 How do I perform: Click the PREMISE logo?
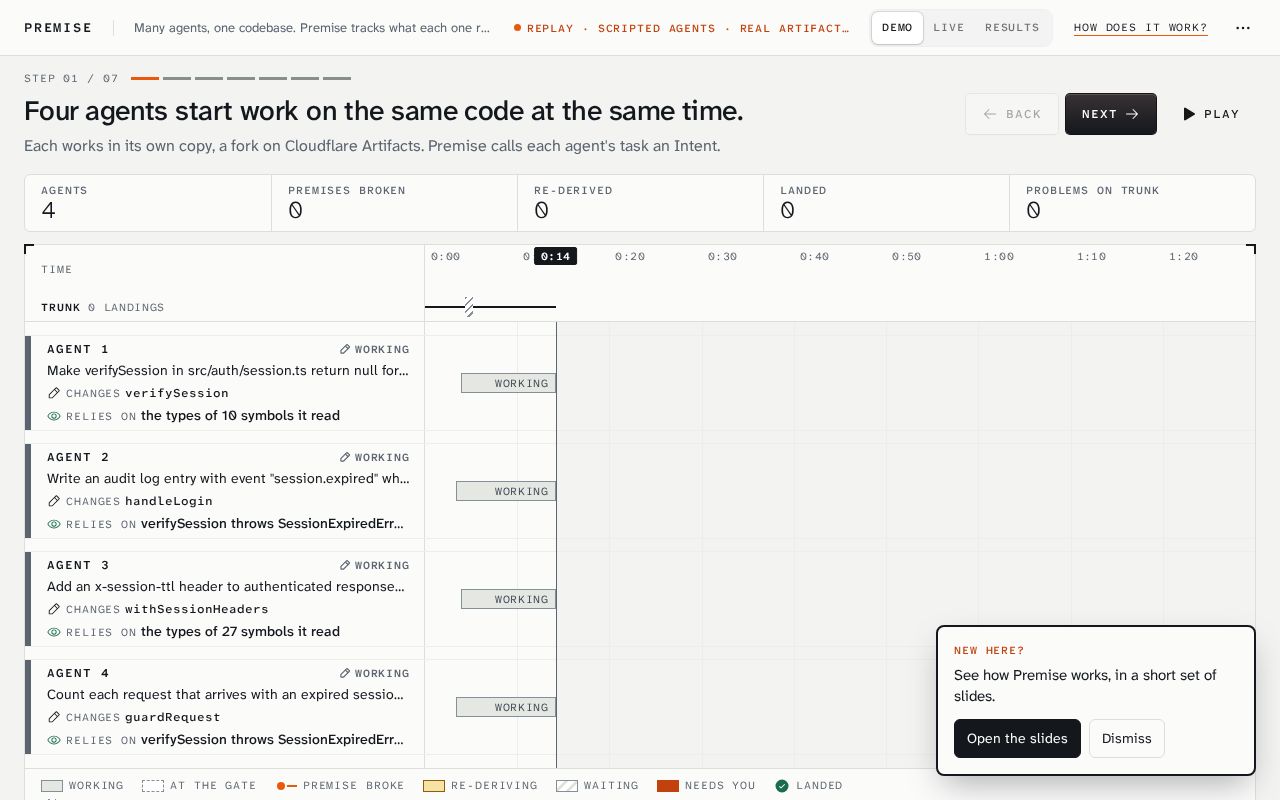[58, 28]
